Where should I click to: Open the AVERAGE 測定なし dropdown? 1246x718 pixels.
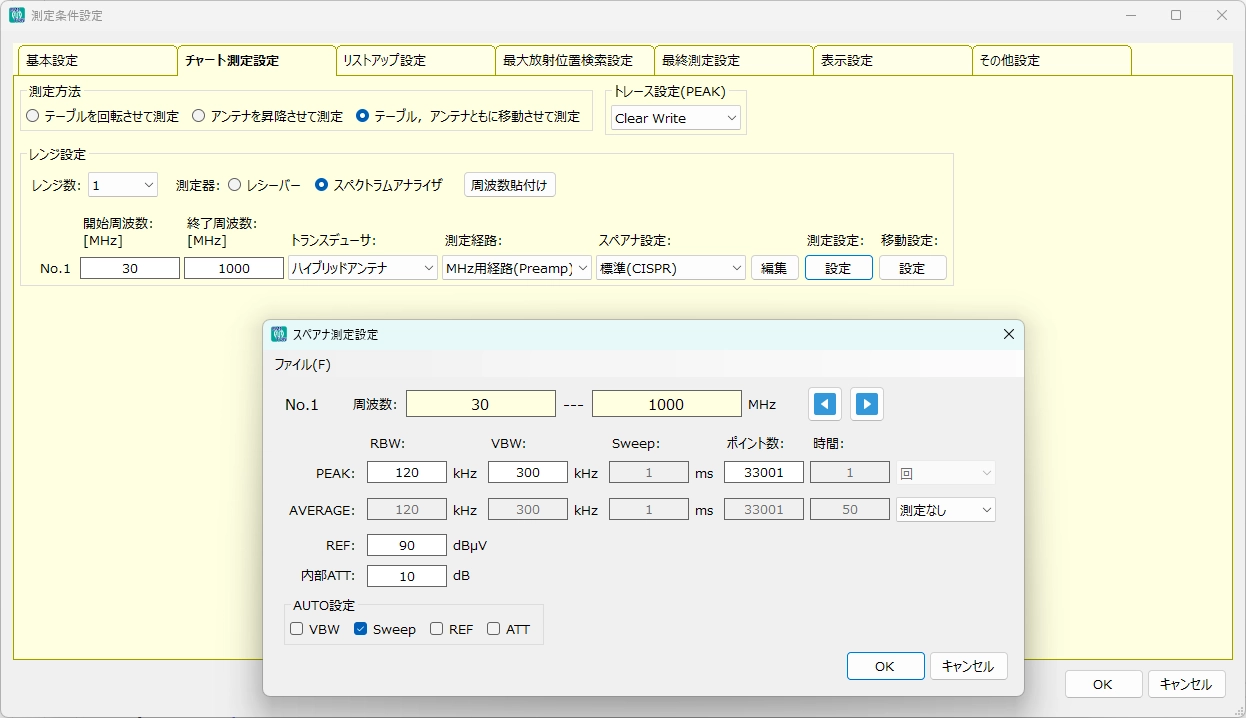pyautogui.click(x=945, y=510)
